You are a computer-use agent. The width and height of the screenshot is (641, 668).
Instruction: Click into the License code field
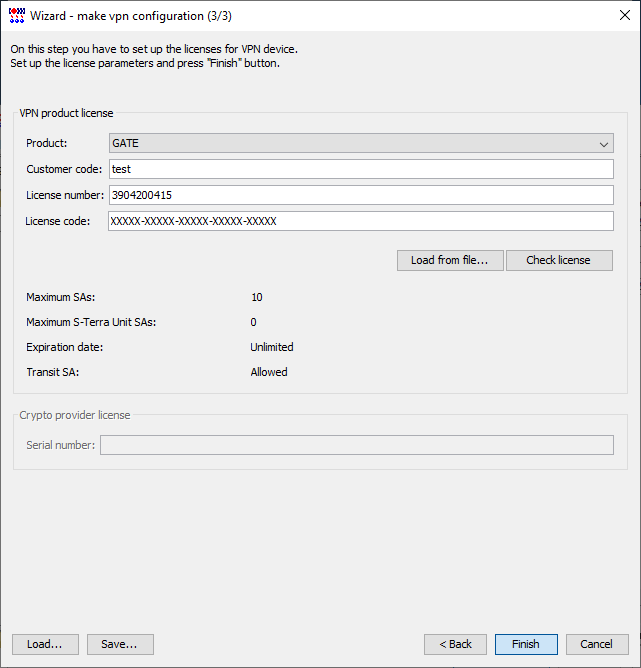[x=361, y=221]
